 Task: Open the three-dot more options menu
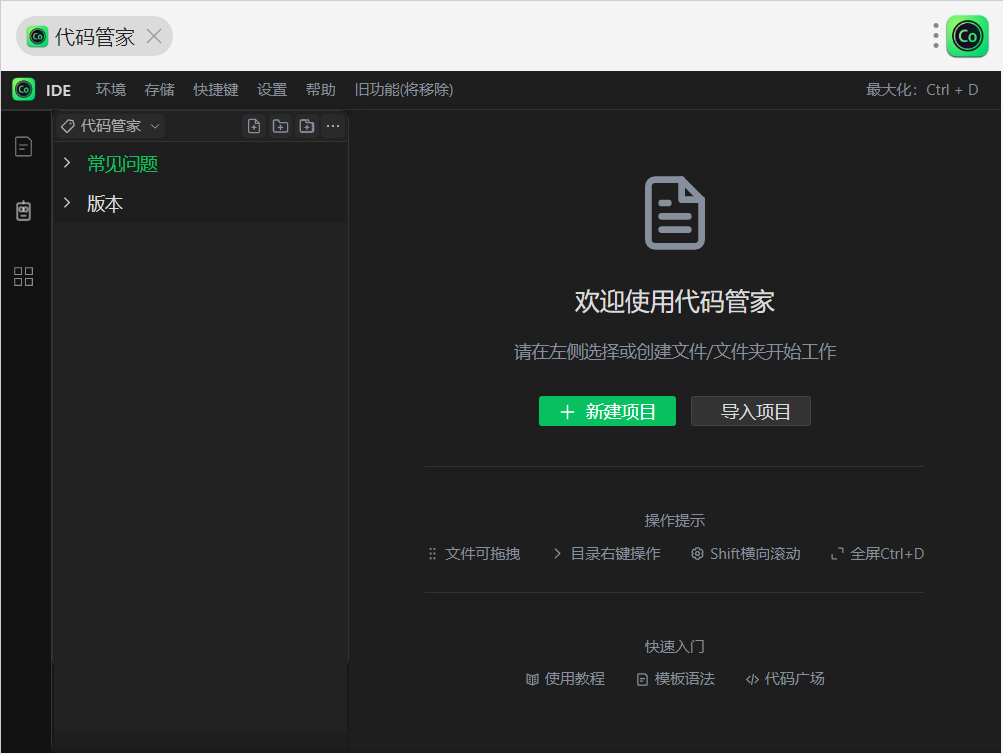tap(333, 126)
